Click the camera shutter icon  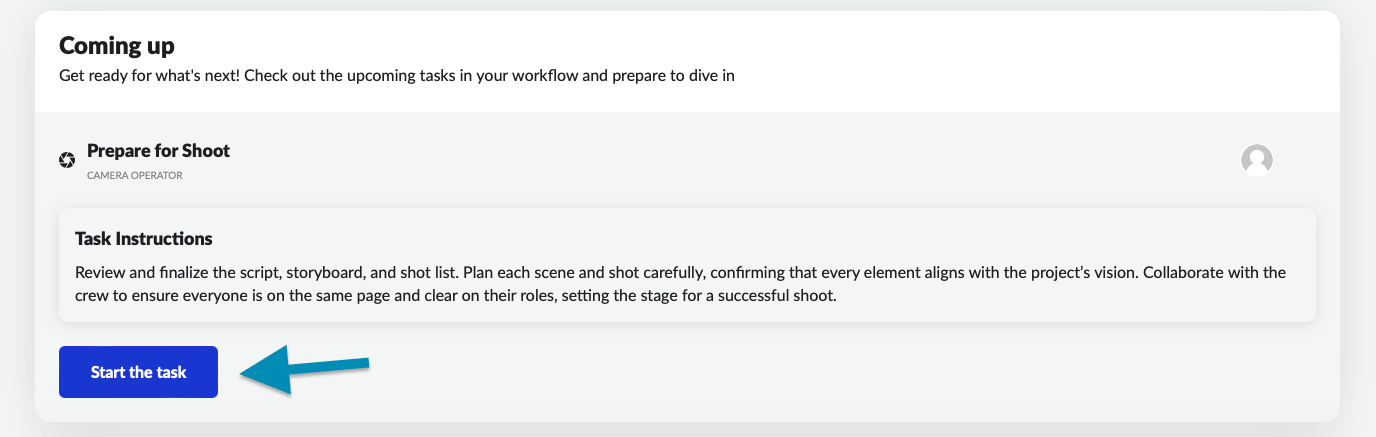tap(67, 160)
